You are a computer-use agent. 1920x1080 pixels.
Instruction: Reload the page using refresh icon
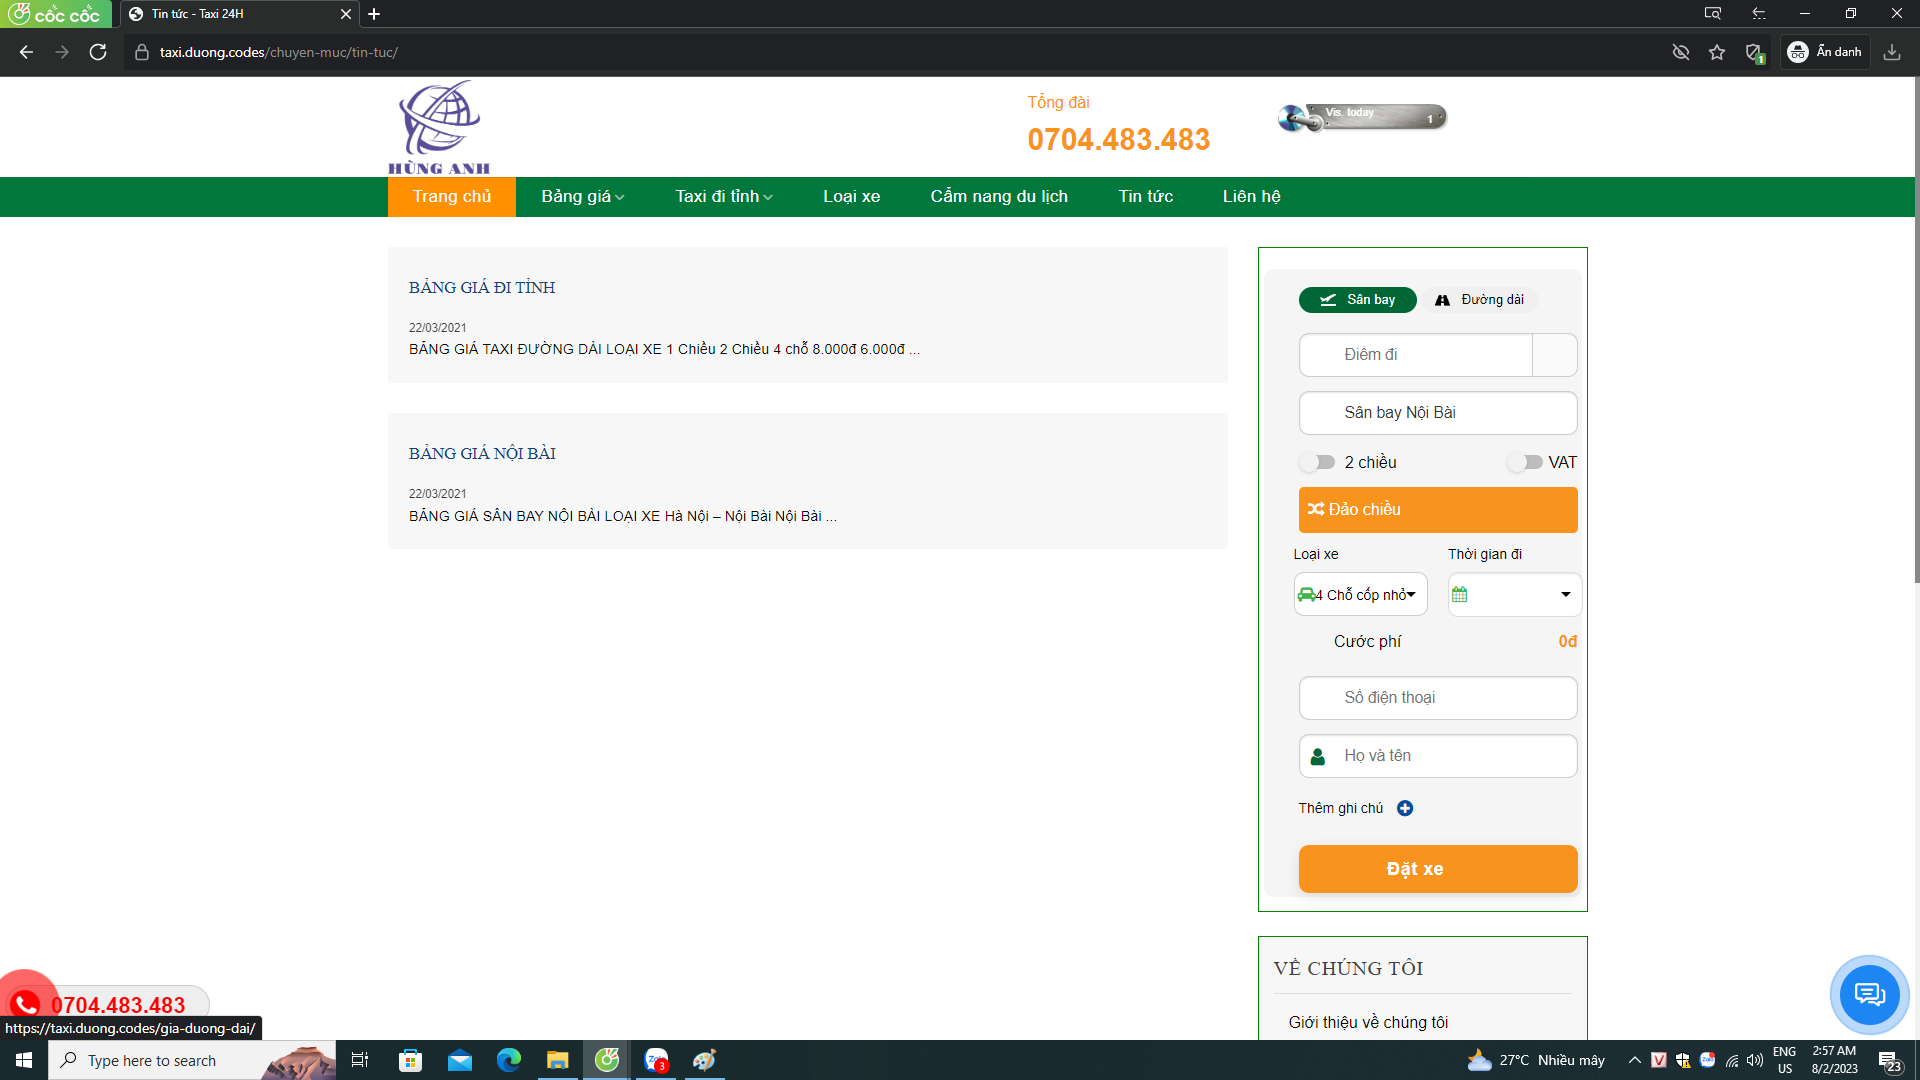(98, 52)
